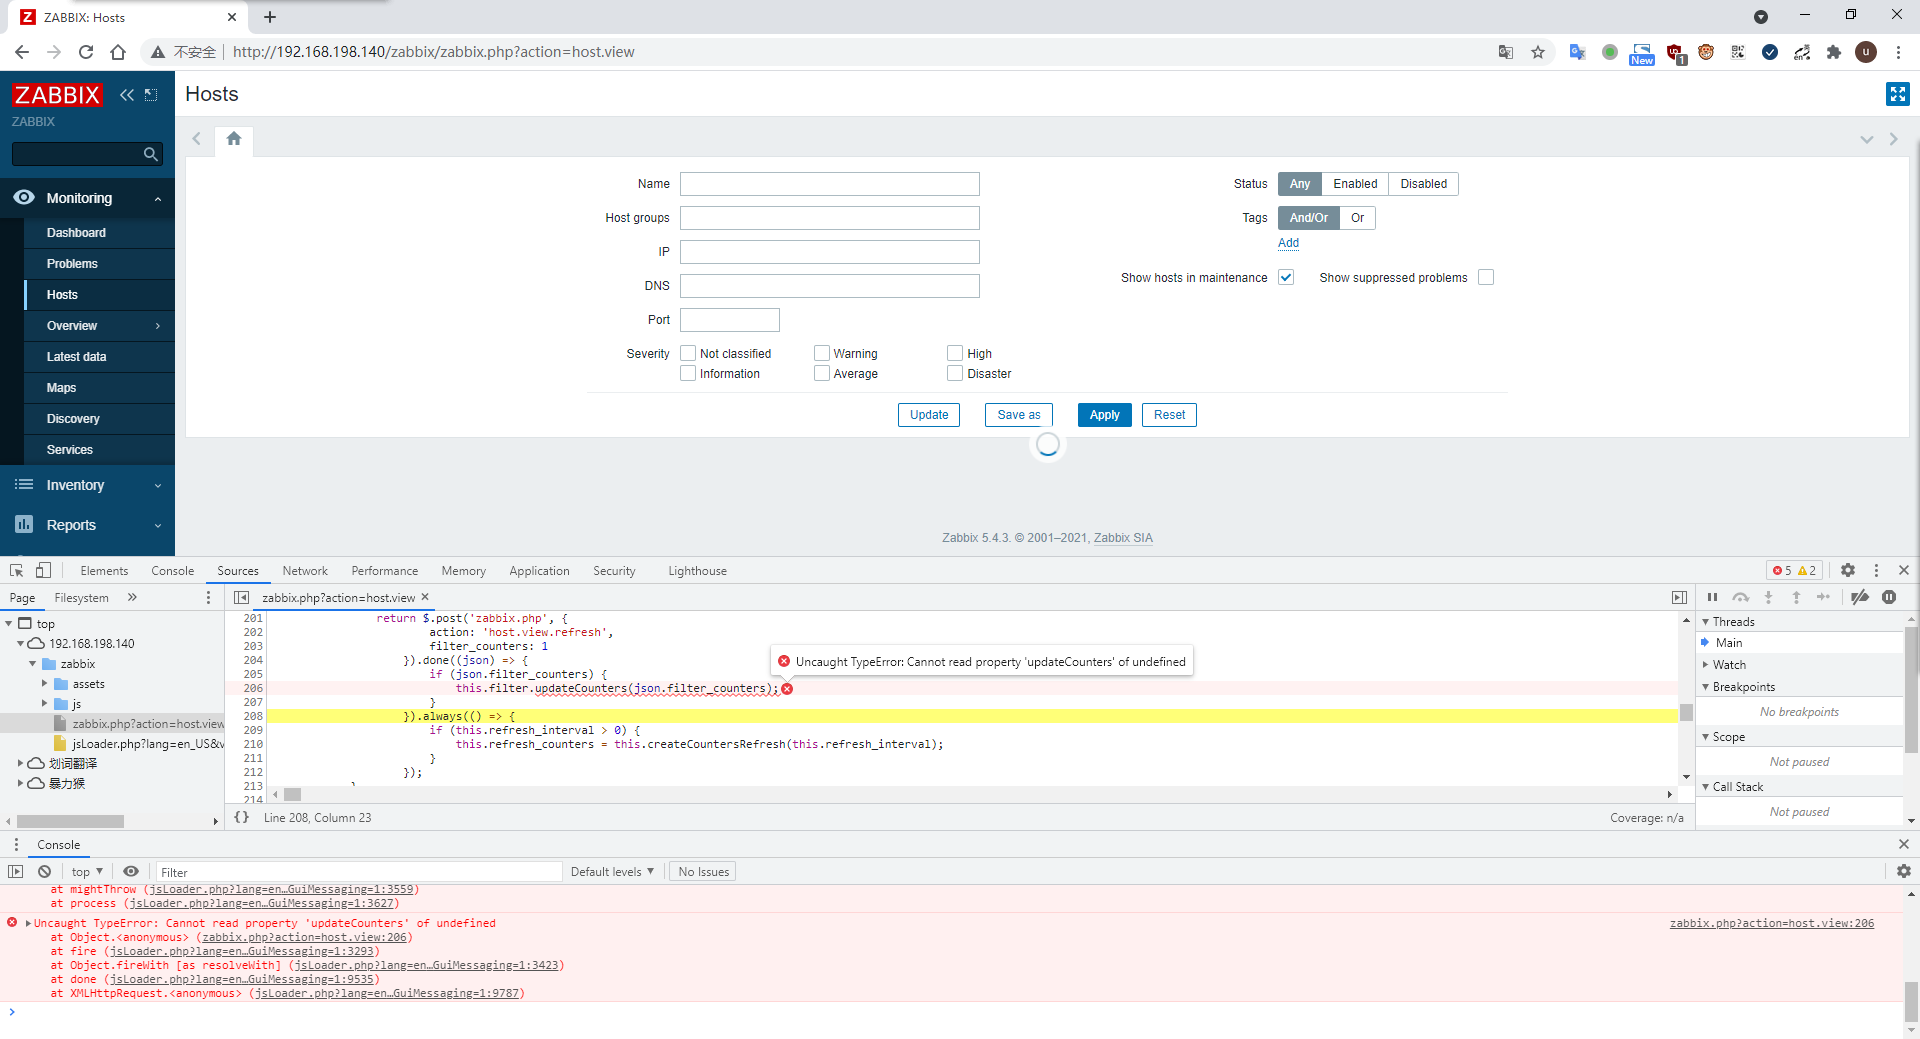This screenshot has width=1920, height=1039.
Task: Collapse the Zabbix sidebar with double-chevron icon
Action: pos(127,95)
